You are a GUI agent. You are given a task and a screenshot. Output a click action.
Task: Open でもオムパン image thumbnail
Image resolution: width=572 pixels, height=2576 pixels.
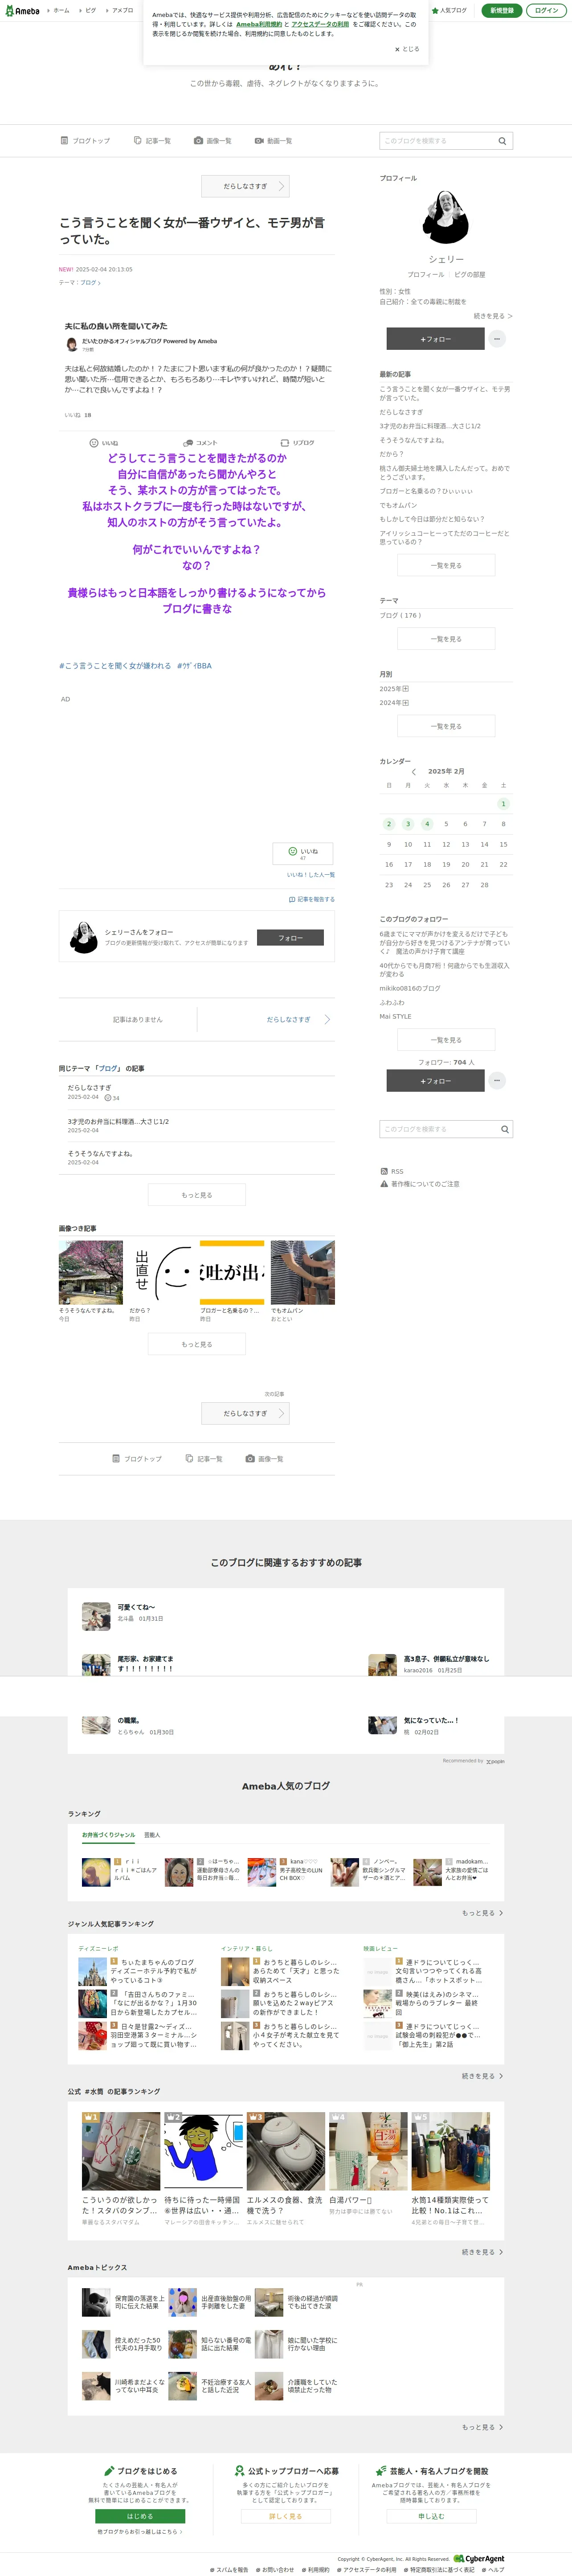[303, 1273]
